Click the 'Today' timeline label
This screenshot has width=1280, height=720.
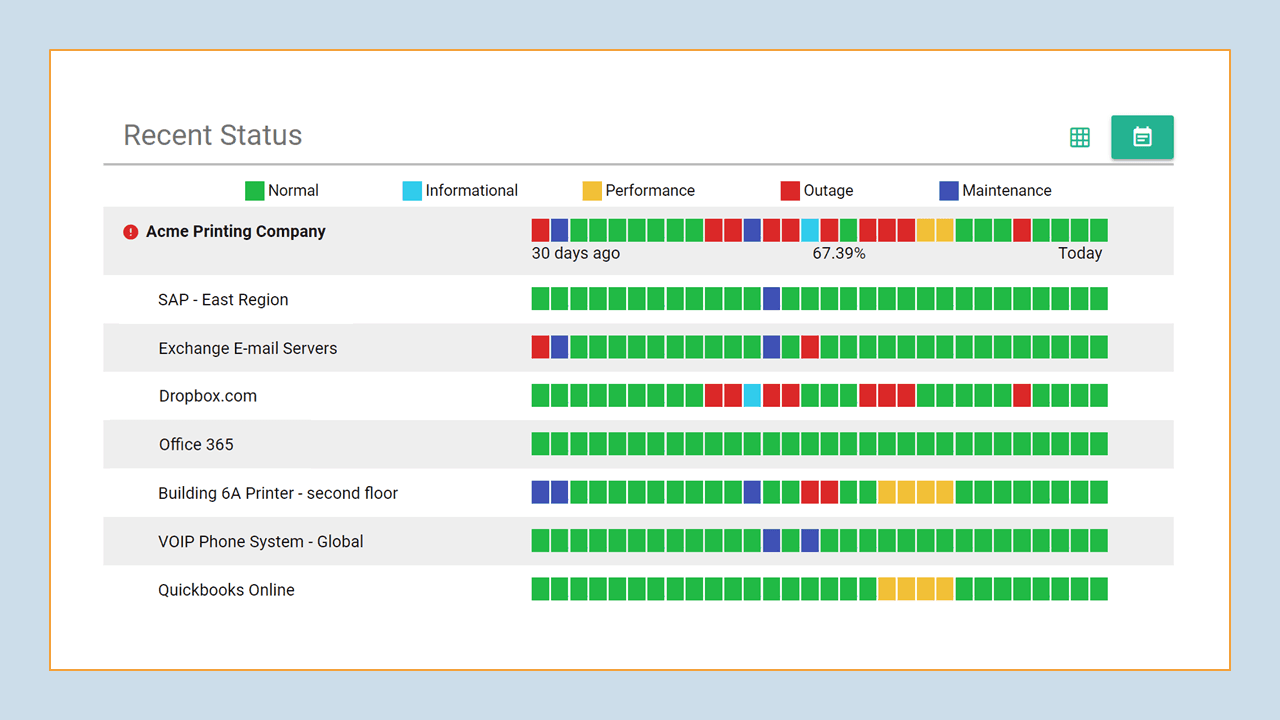pos(1080,254)
